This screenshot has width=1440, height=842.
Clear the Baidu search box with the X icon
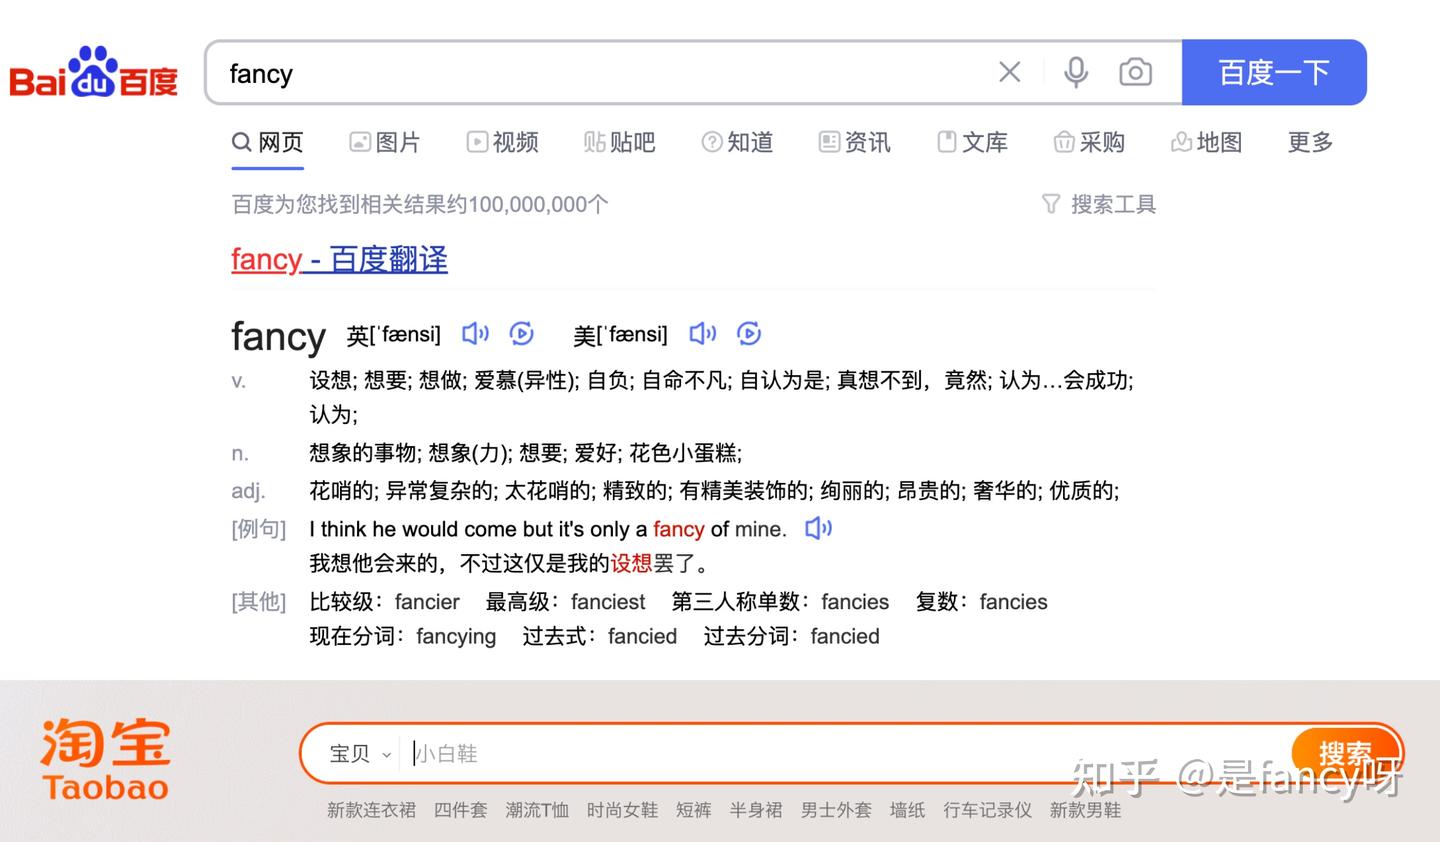click(1010, 72)
